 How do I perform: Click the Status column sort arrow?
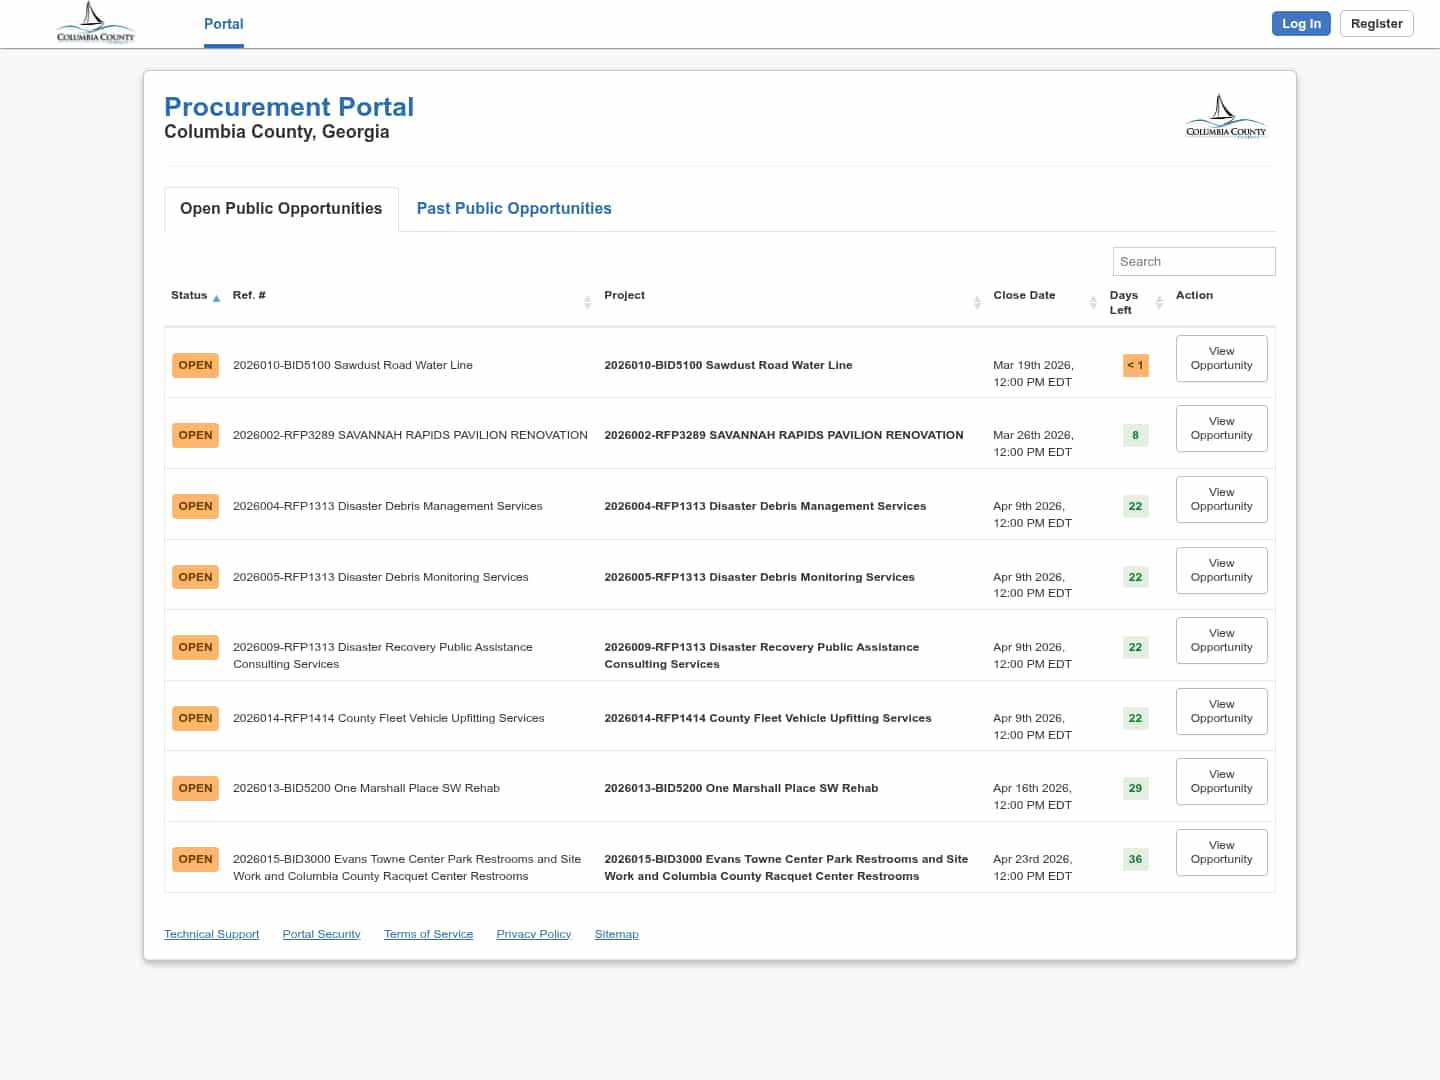click(216, 298)
